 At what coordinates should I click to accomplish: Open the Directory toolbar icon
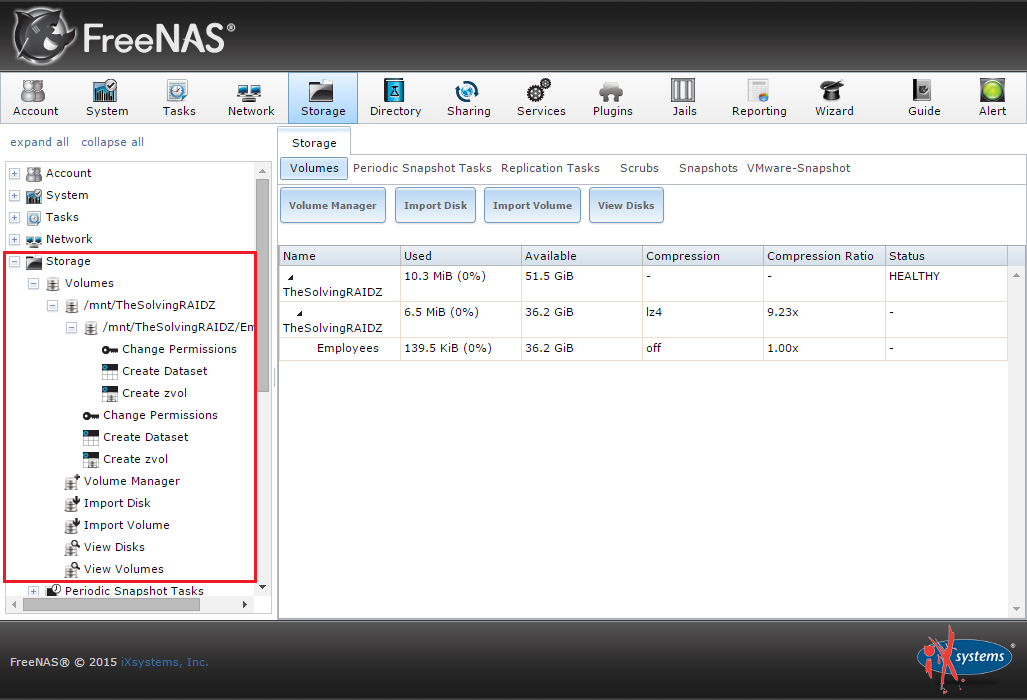(395, 98)
